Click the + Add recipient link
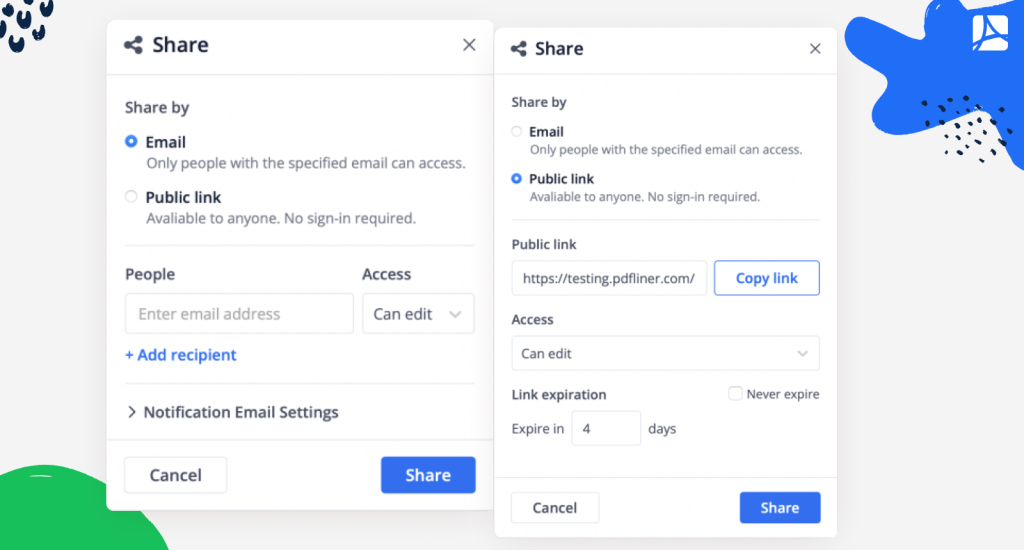The width and height of the screenshot is (1024, 550). [x=180, y=355]
